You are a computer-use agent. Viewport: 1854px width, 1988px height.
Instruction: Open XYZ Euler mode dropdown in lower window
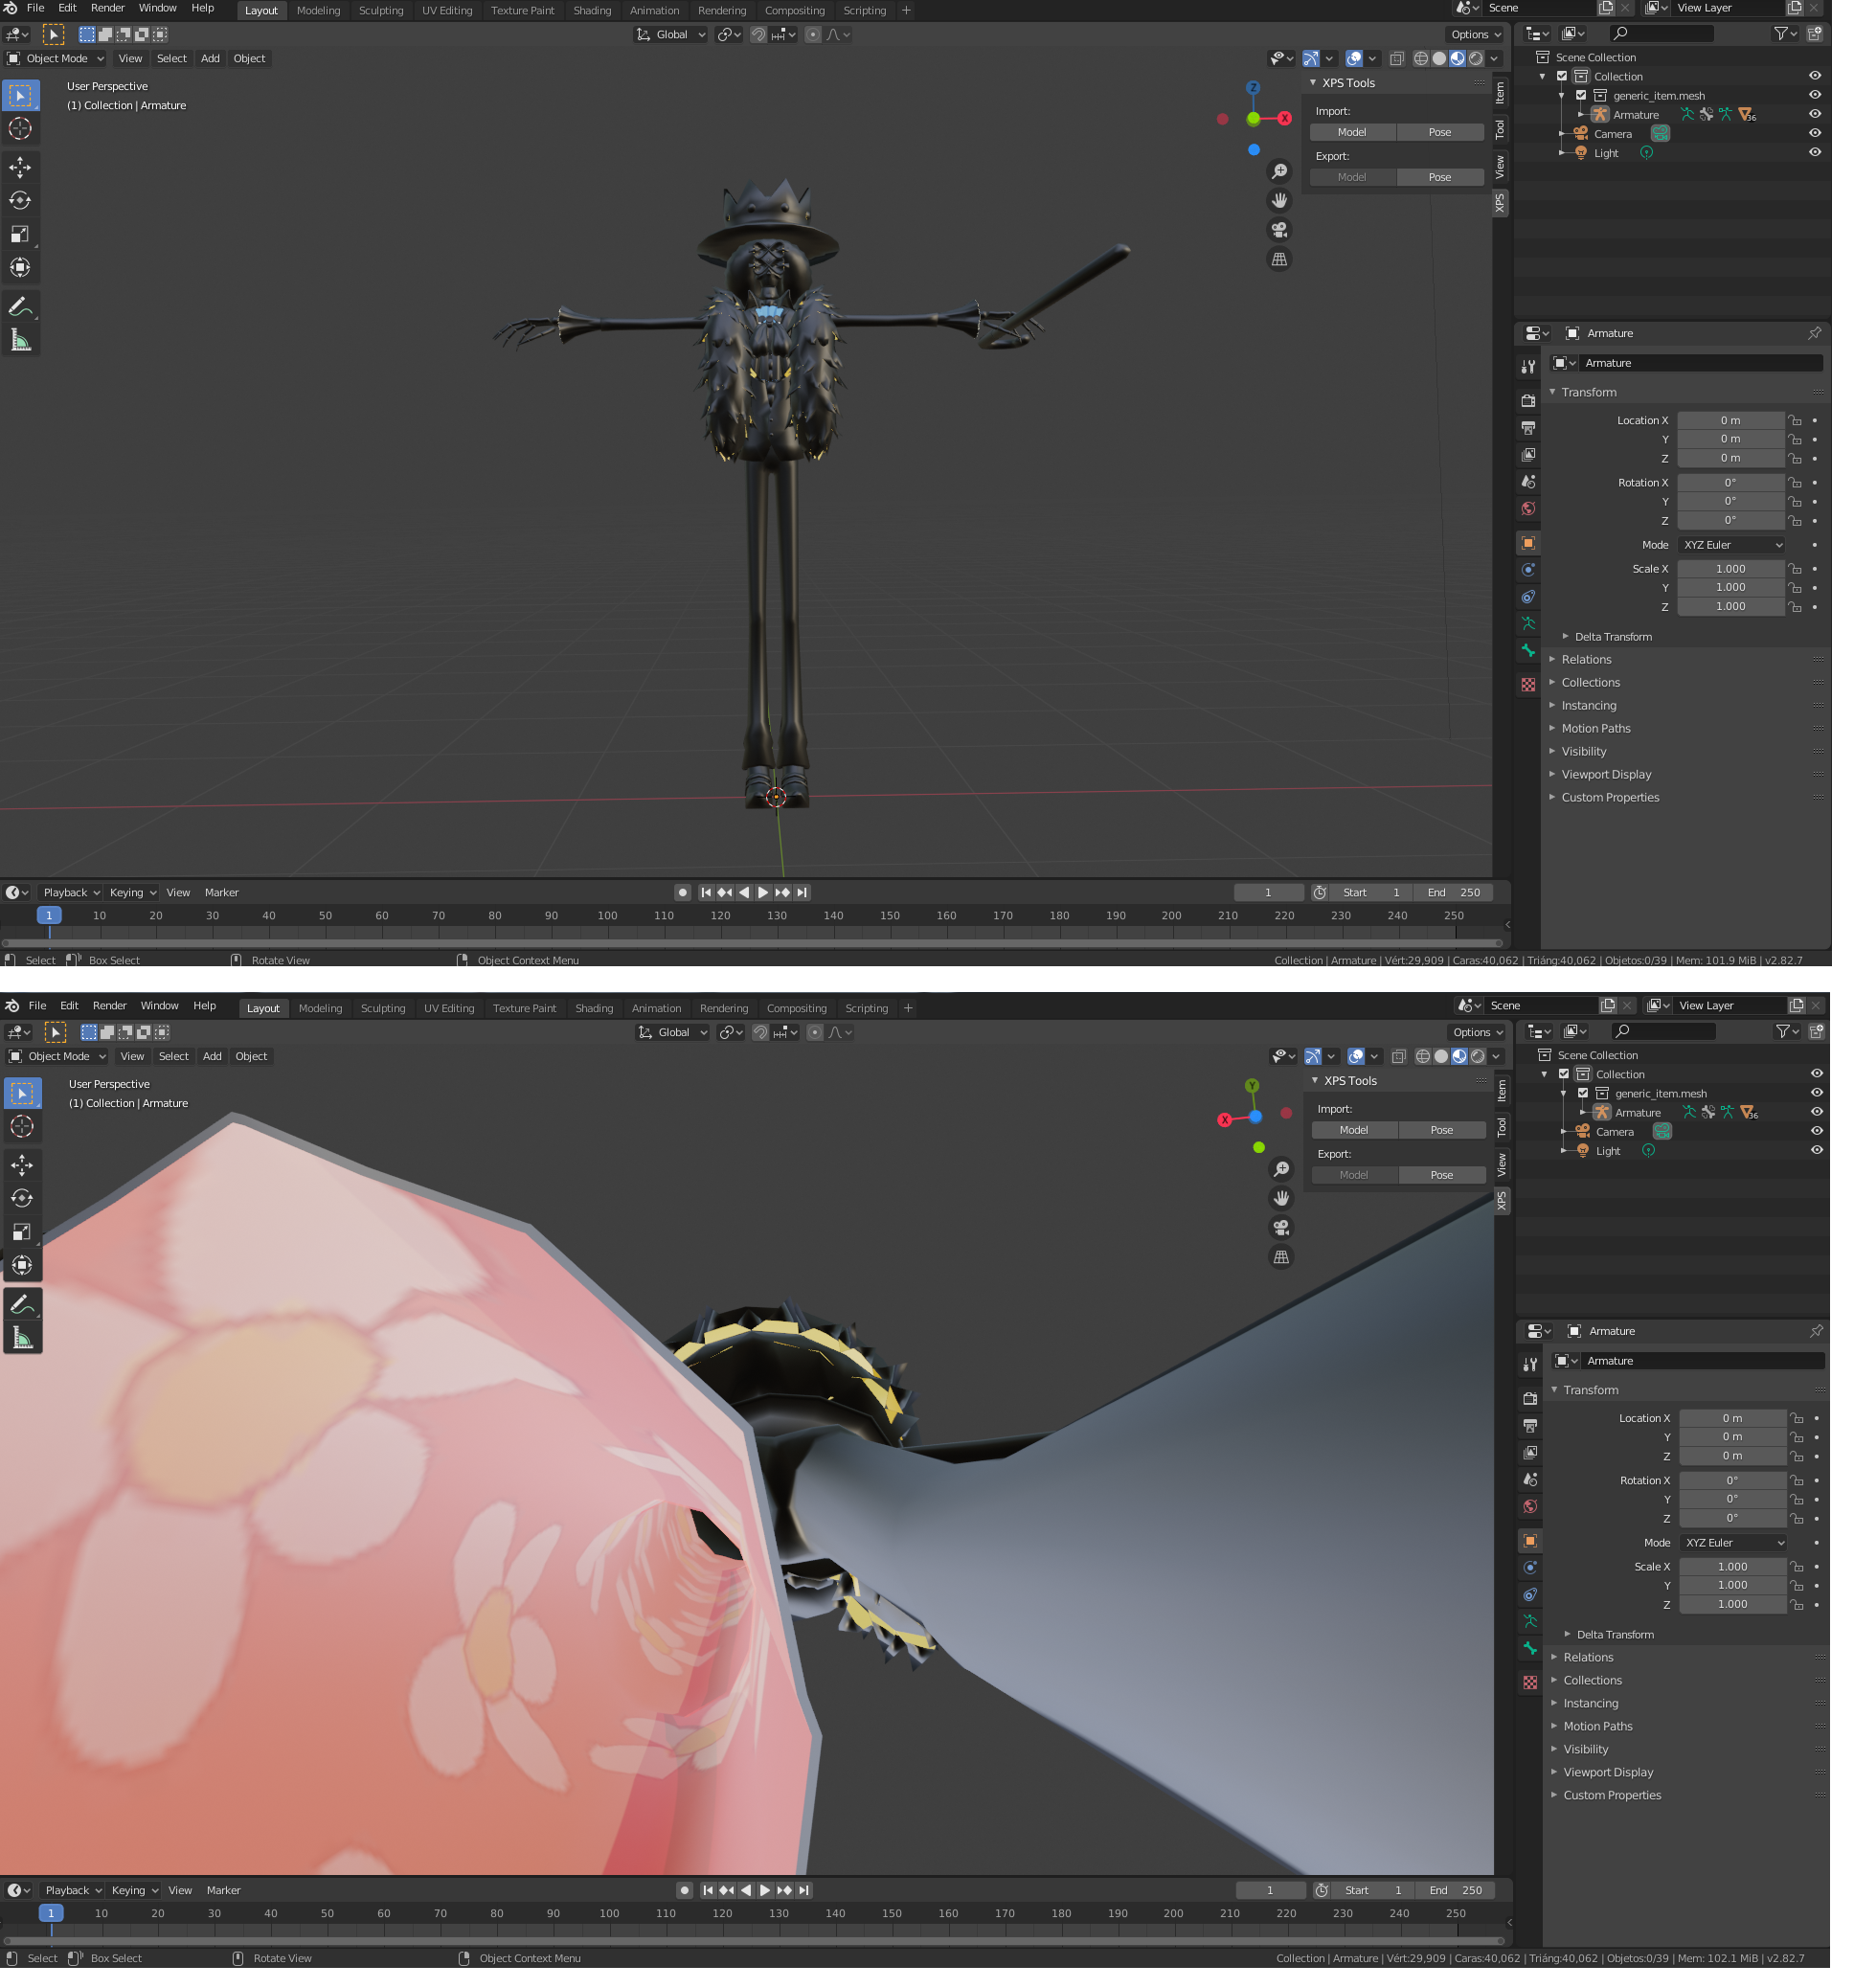click(1734, 1543)
